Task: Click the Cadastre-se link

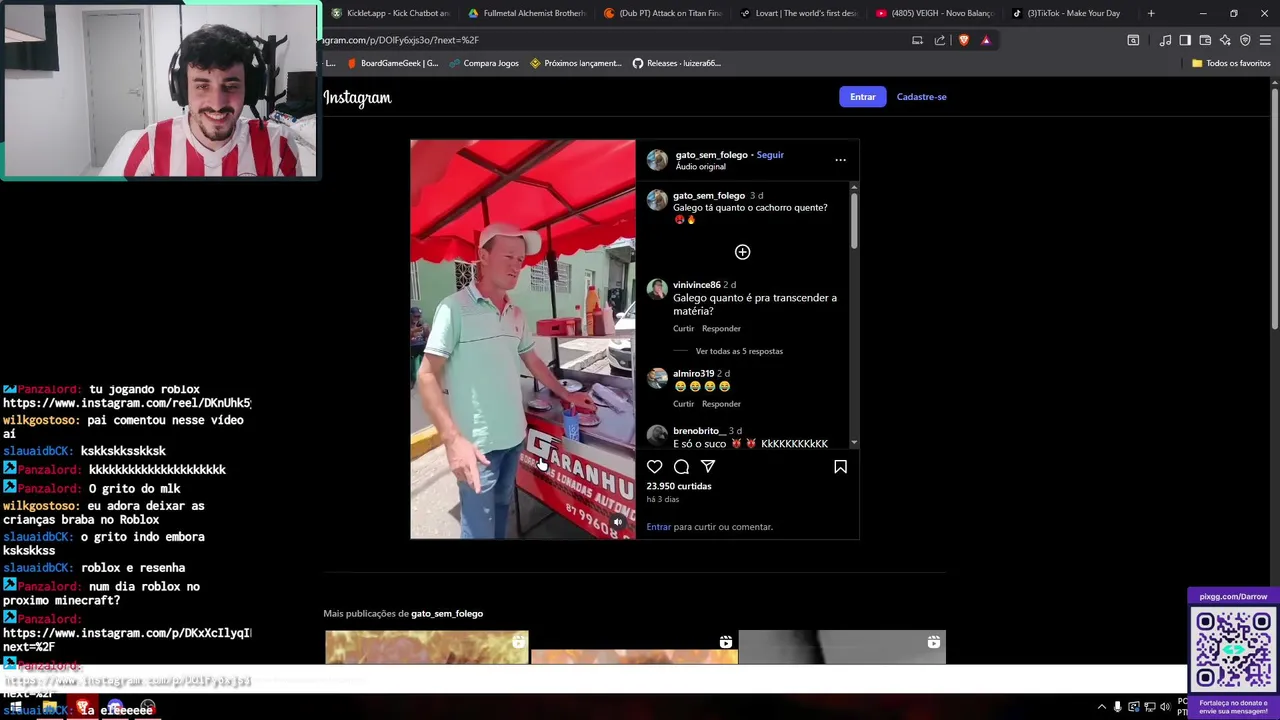Action: 921,97
